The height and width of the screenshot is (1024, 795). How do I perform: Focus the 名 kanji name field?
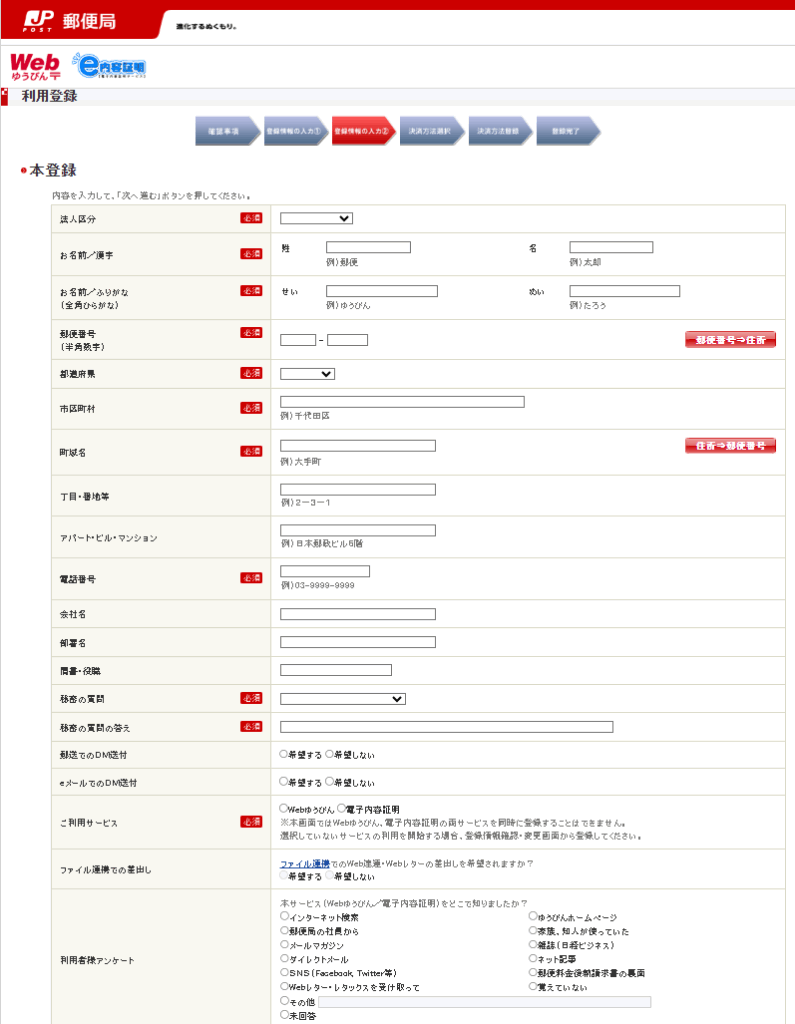click(611, 248)
